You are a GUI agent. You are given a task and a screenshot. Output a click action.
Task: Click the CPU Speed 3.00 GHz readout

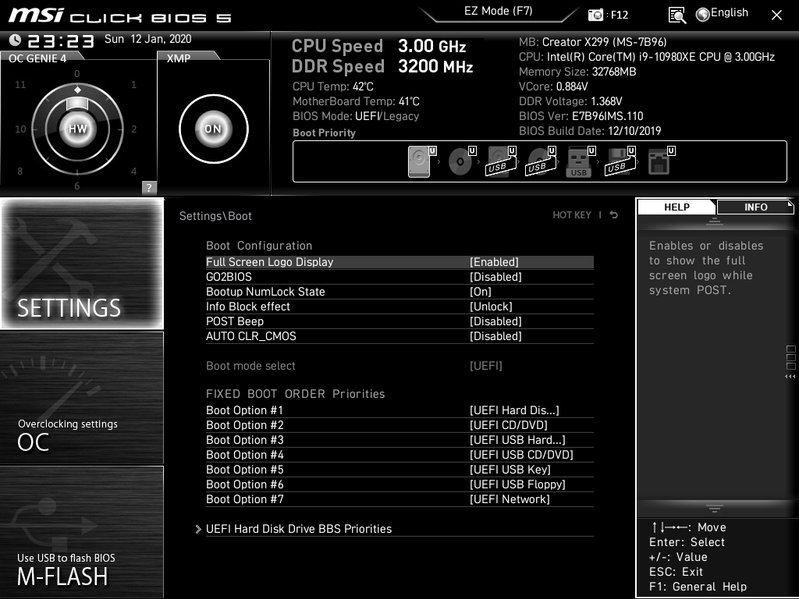pos(379,46)
